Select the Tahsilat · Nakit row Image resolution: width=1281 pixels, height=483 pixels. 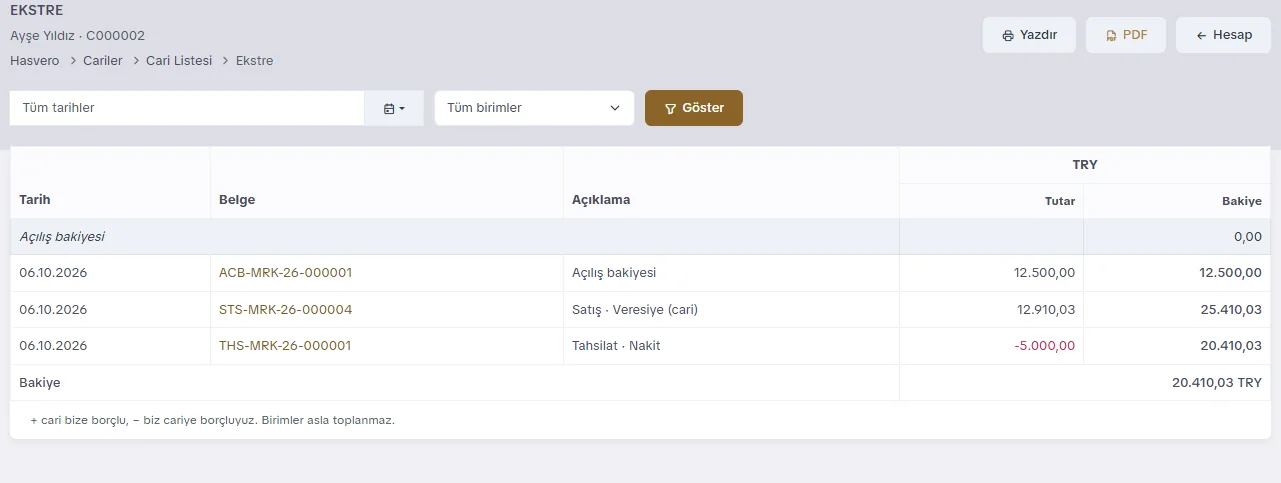click(x=640, y=346)
